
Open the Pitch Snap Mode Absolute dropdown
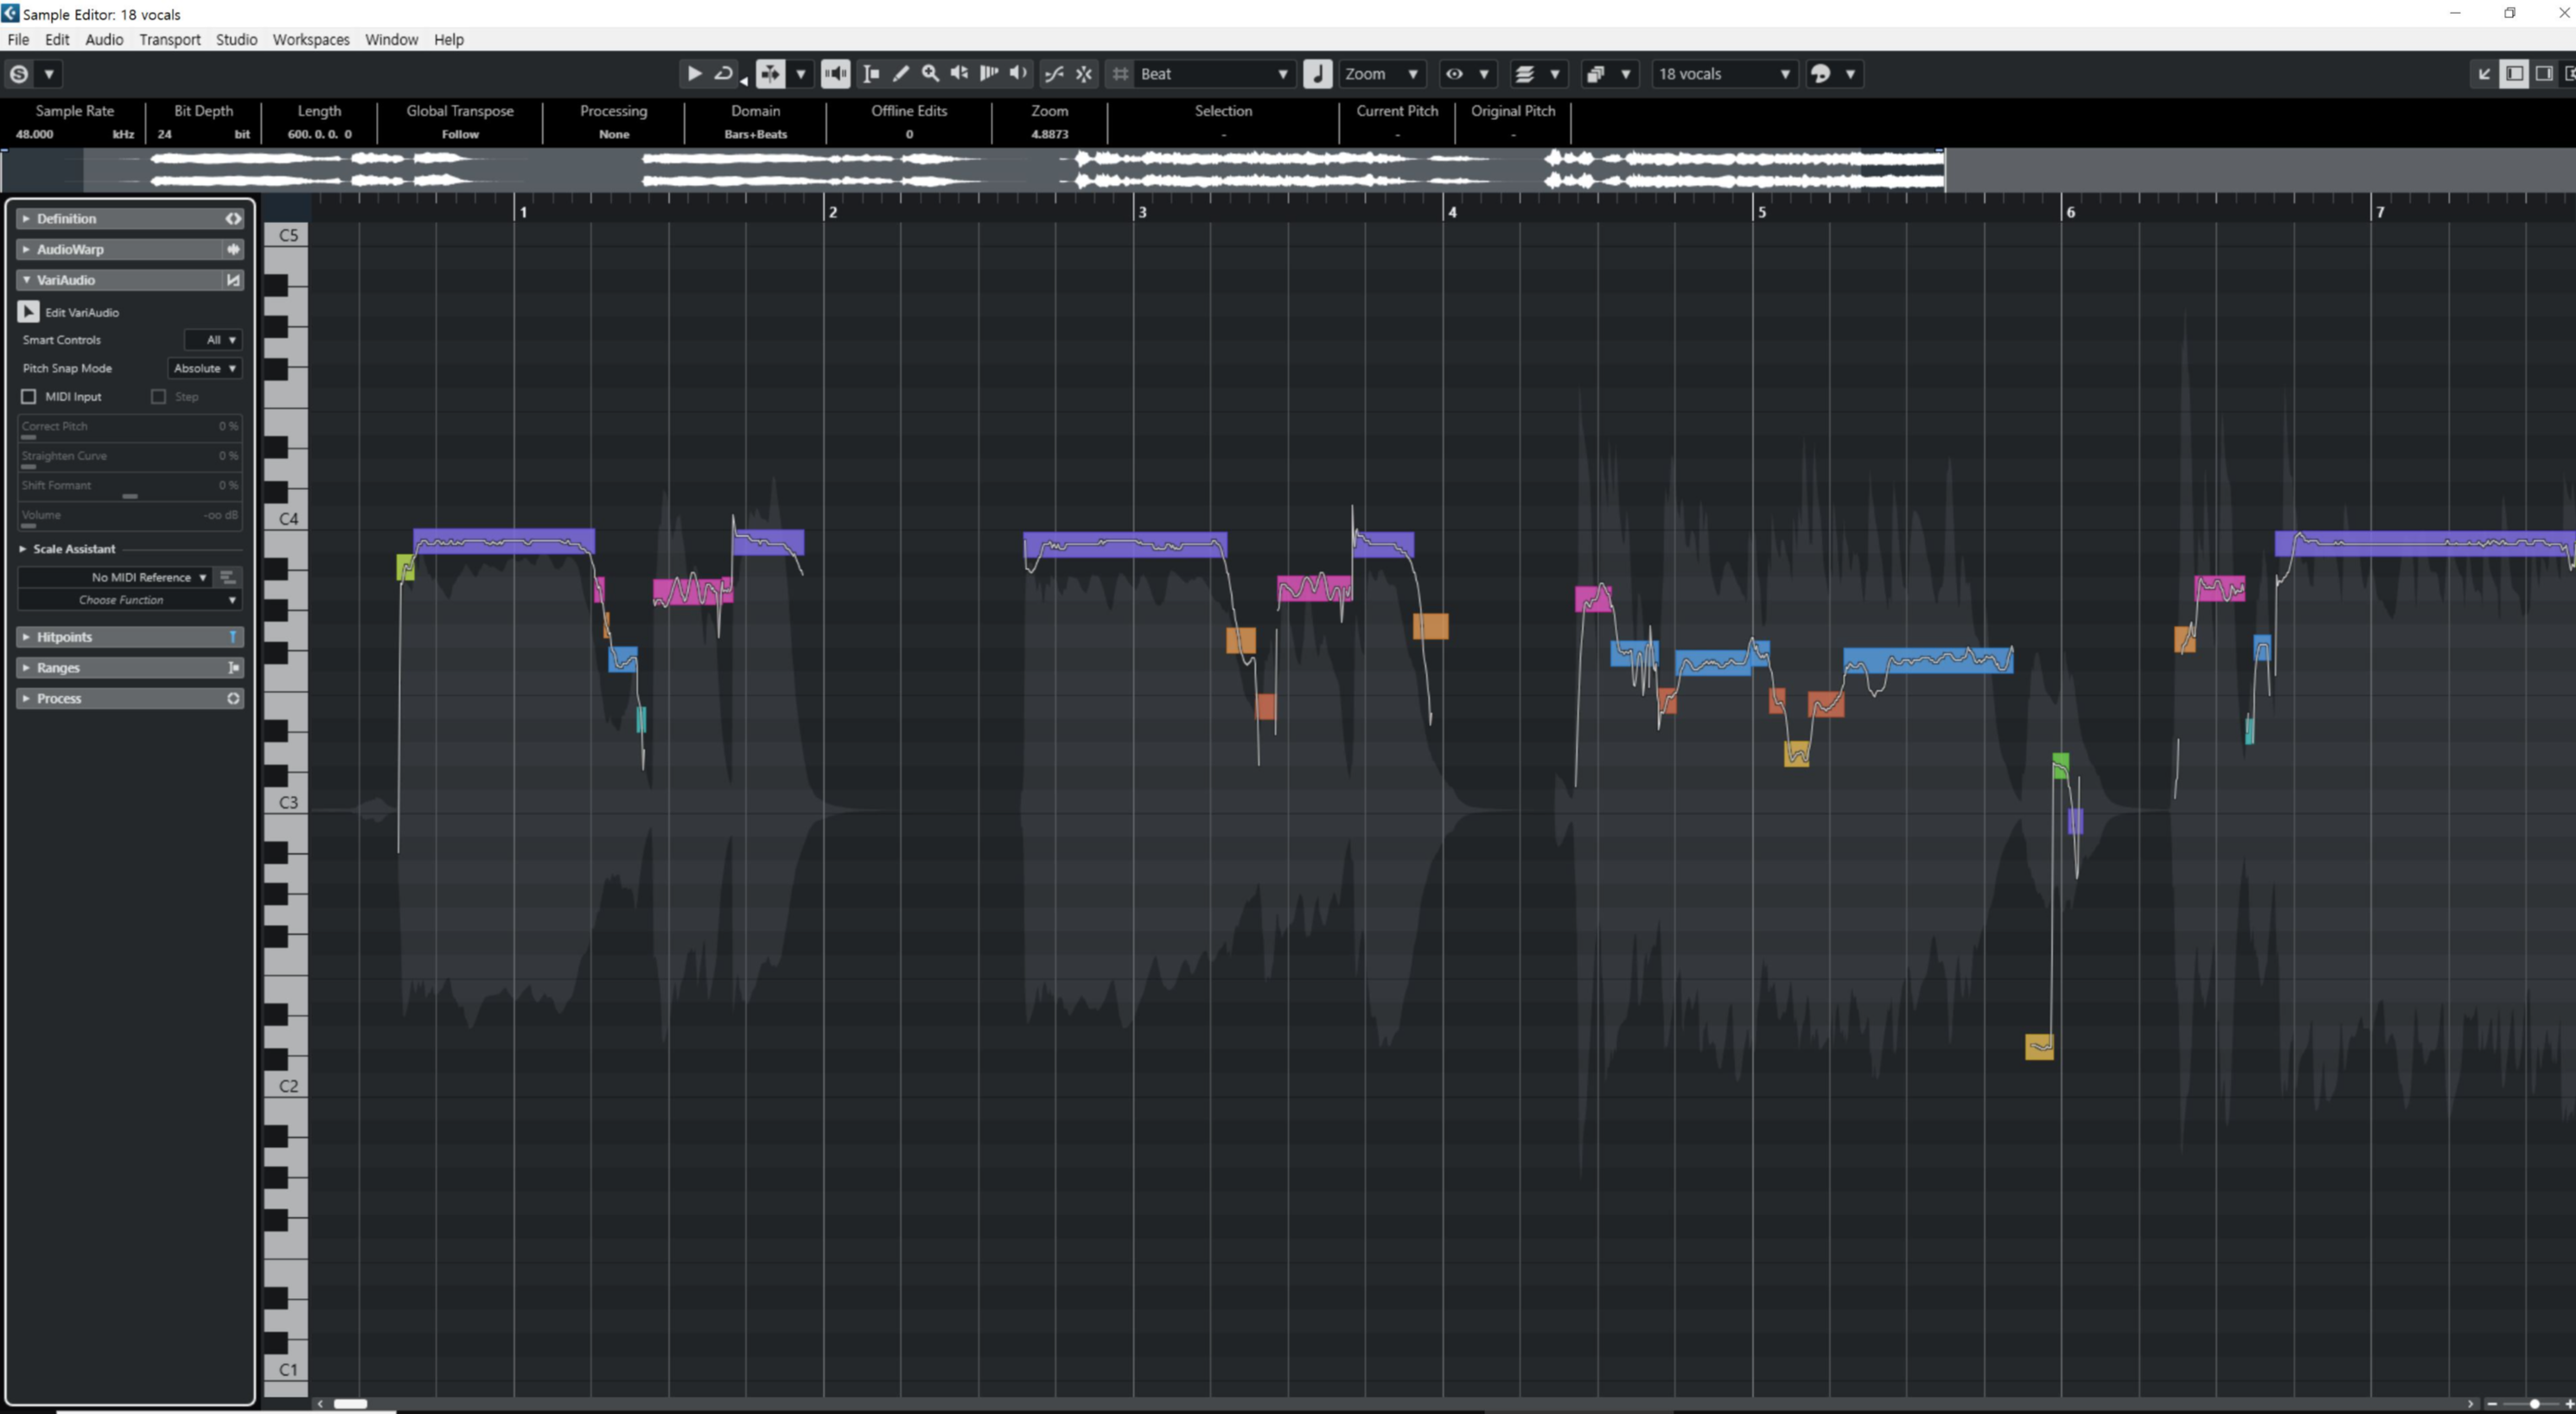(204, 368)
